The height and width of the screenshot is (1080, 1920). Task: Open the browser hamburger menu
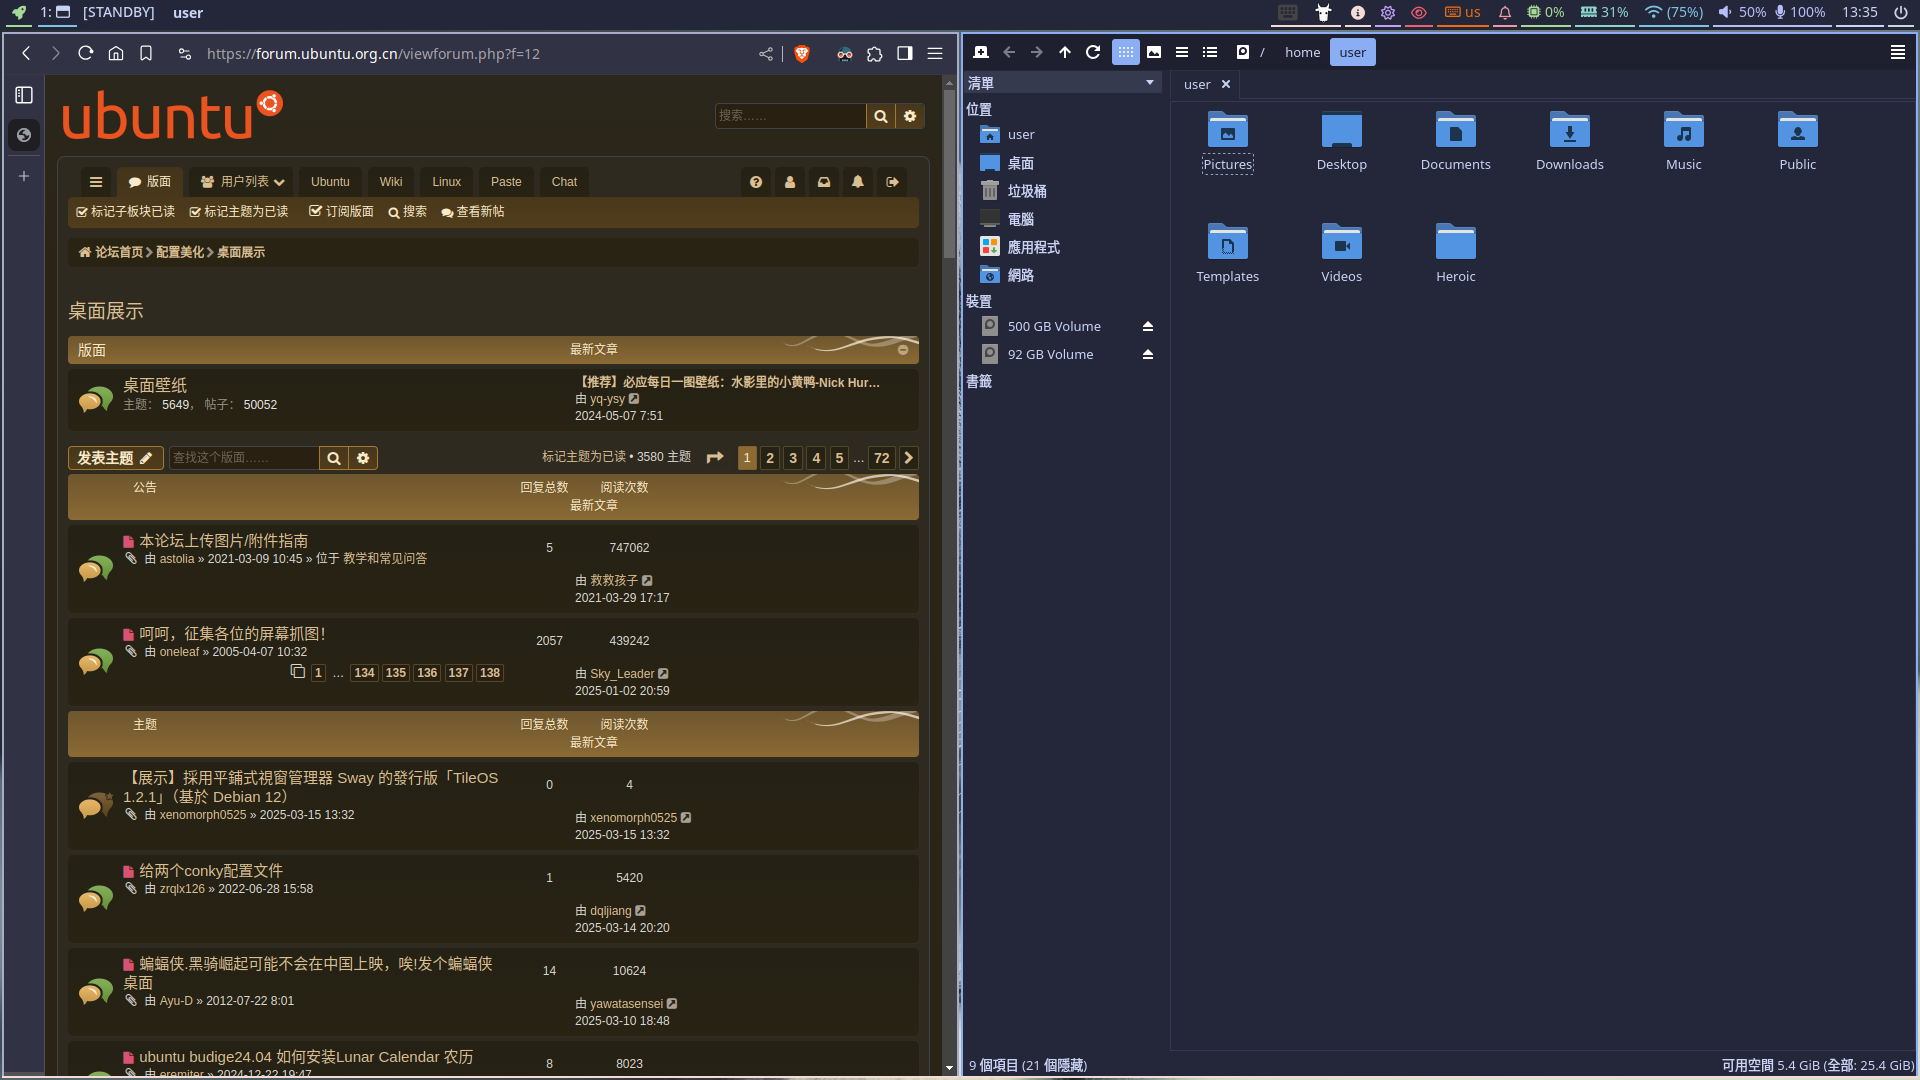click(x=935, y=54)
